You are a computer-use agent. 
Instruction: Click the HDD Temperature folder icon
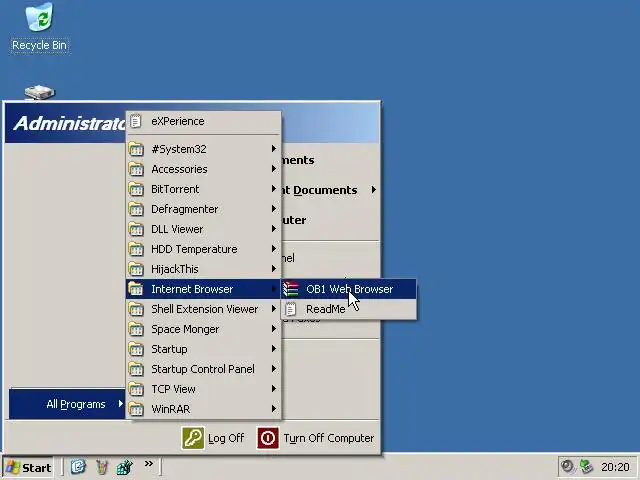[136, 249]
